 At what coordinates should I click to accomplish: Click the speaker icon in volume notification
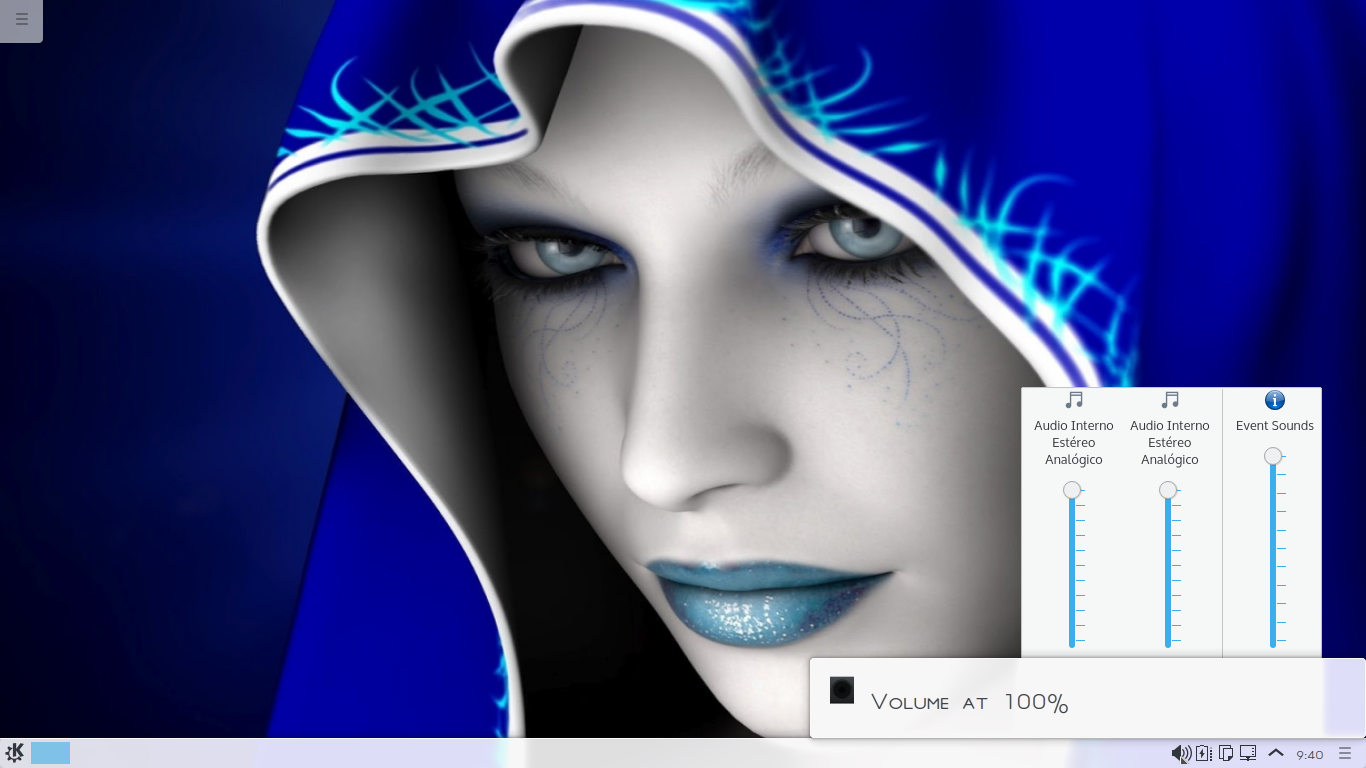click(x=842, y=690)
